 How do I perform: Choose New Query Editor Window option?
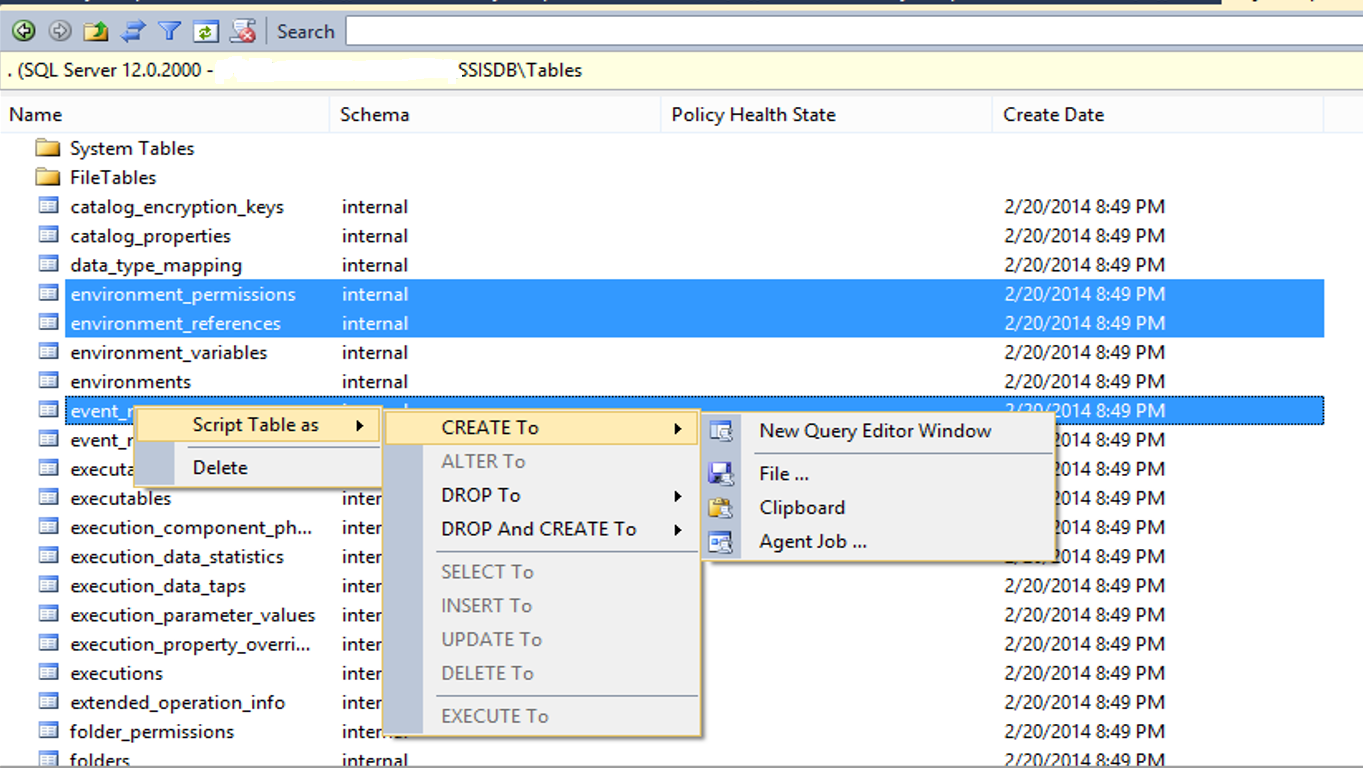[875, 431]
